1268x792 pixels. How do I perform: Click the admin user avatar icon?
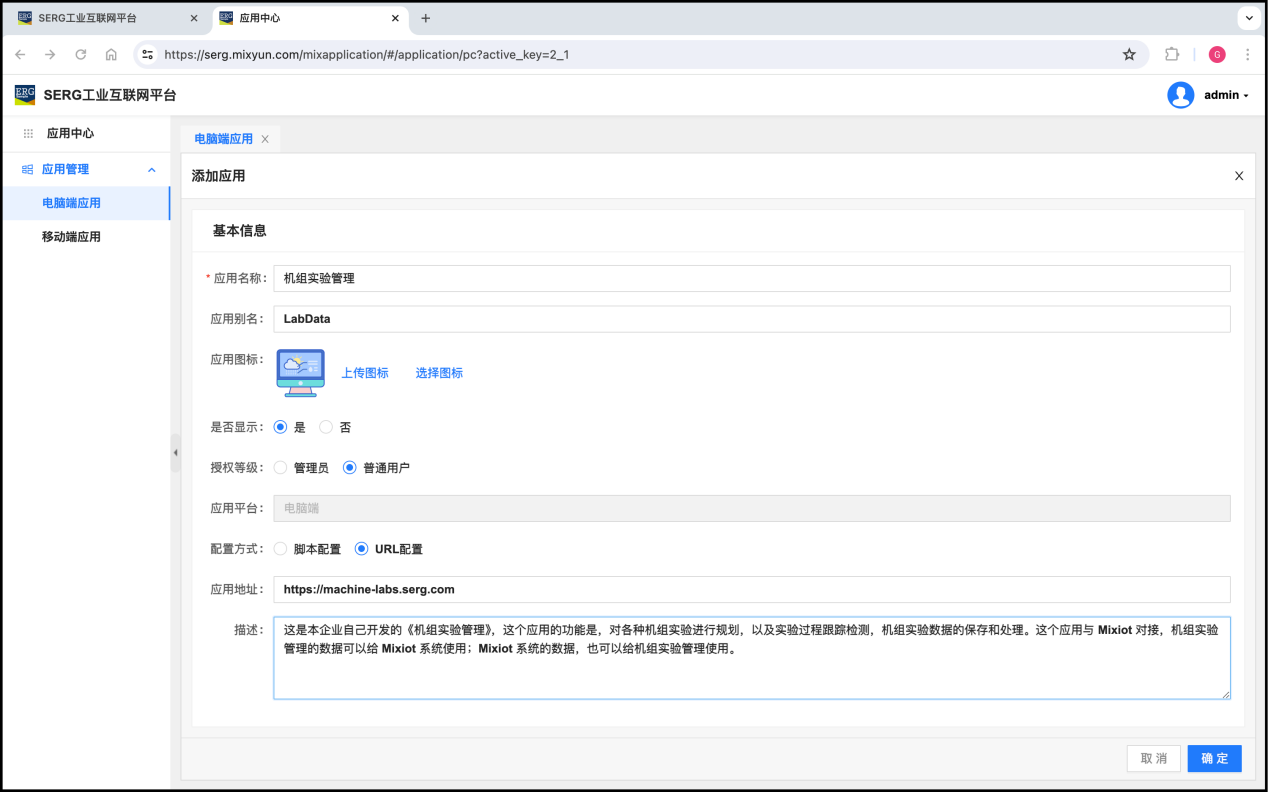coord(1180,95)
